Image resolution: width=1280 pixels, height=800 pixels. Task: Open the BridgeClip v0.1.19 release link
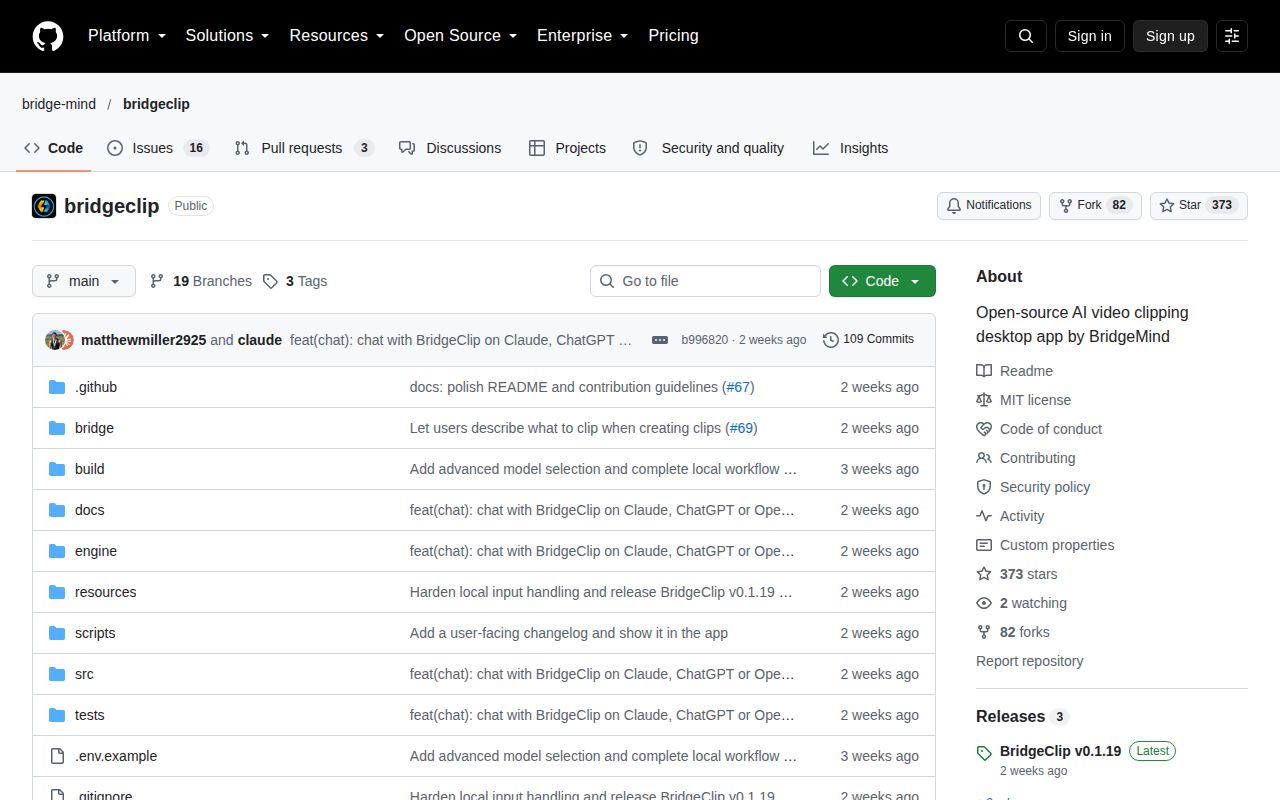coord(1060,751)
